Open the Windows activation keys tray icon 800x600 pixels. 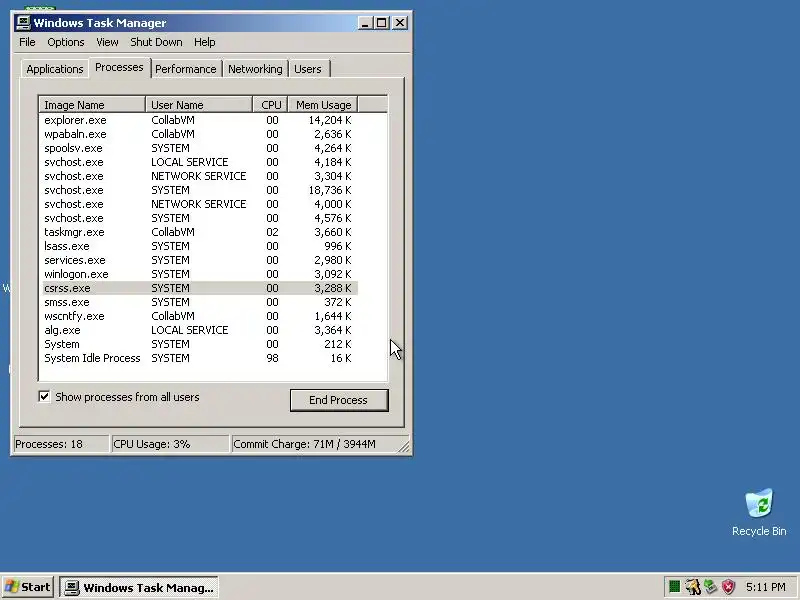(692, 587)
